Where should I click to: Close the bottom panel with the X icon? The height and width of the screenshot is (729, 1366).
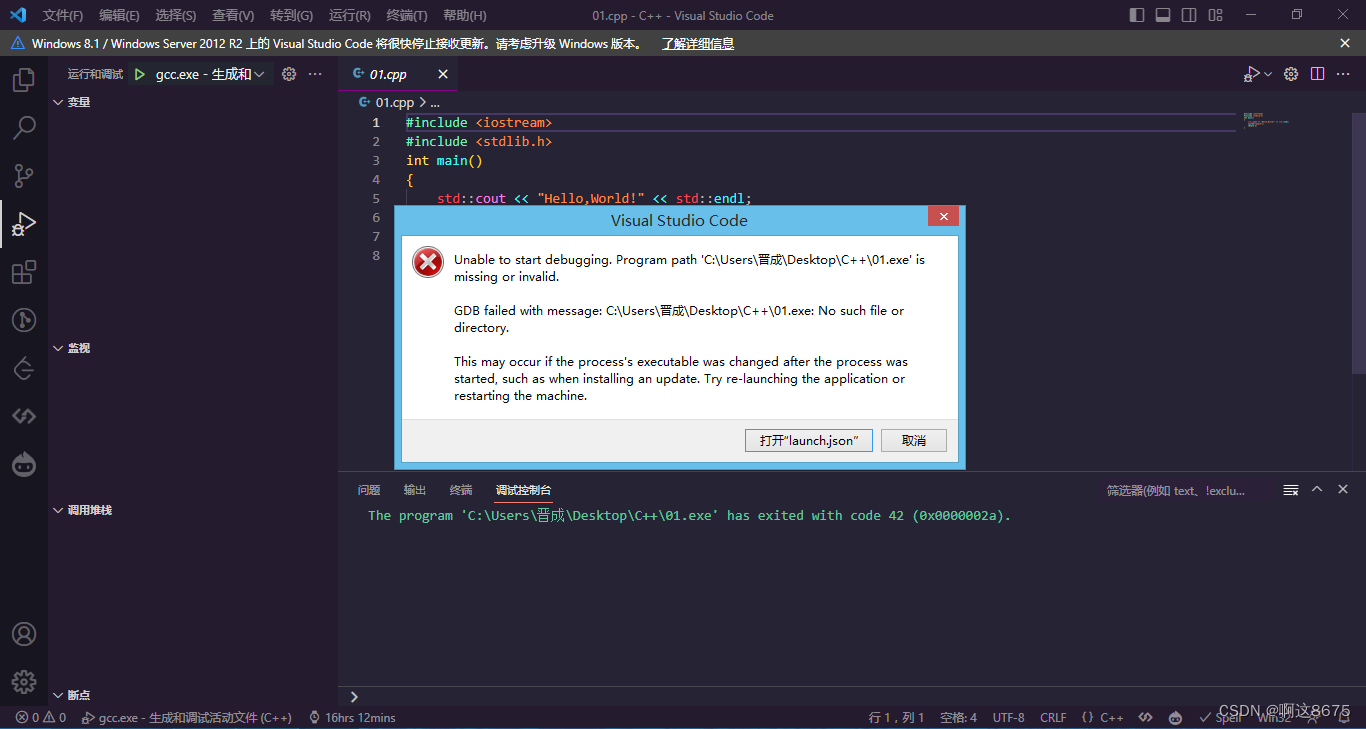[x=1343, y=489]
